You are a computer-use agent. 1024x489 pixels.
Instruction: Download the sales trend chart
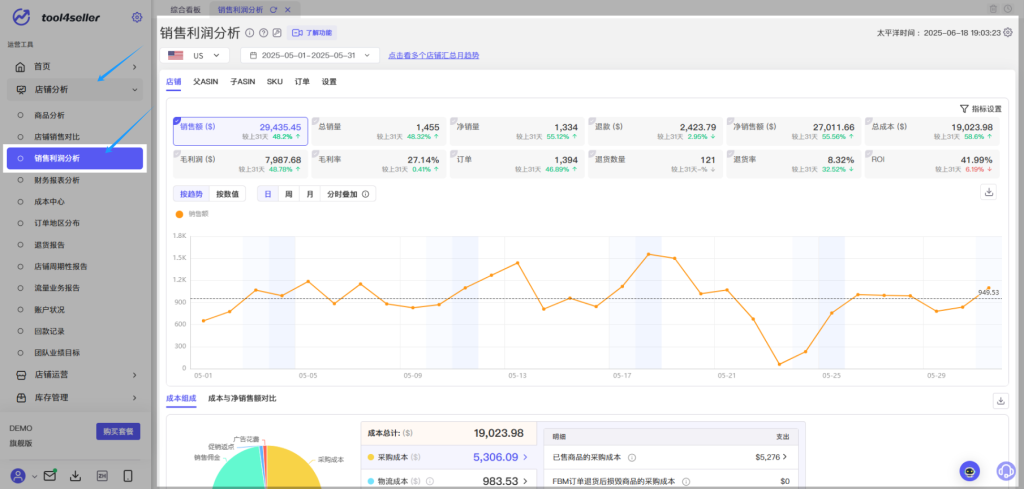click(989, 192)
